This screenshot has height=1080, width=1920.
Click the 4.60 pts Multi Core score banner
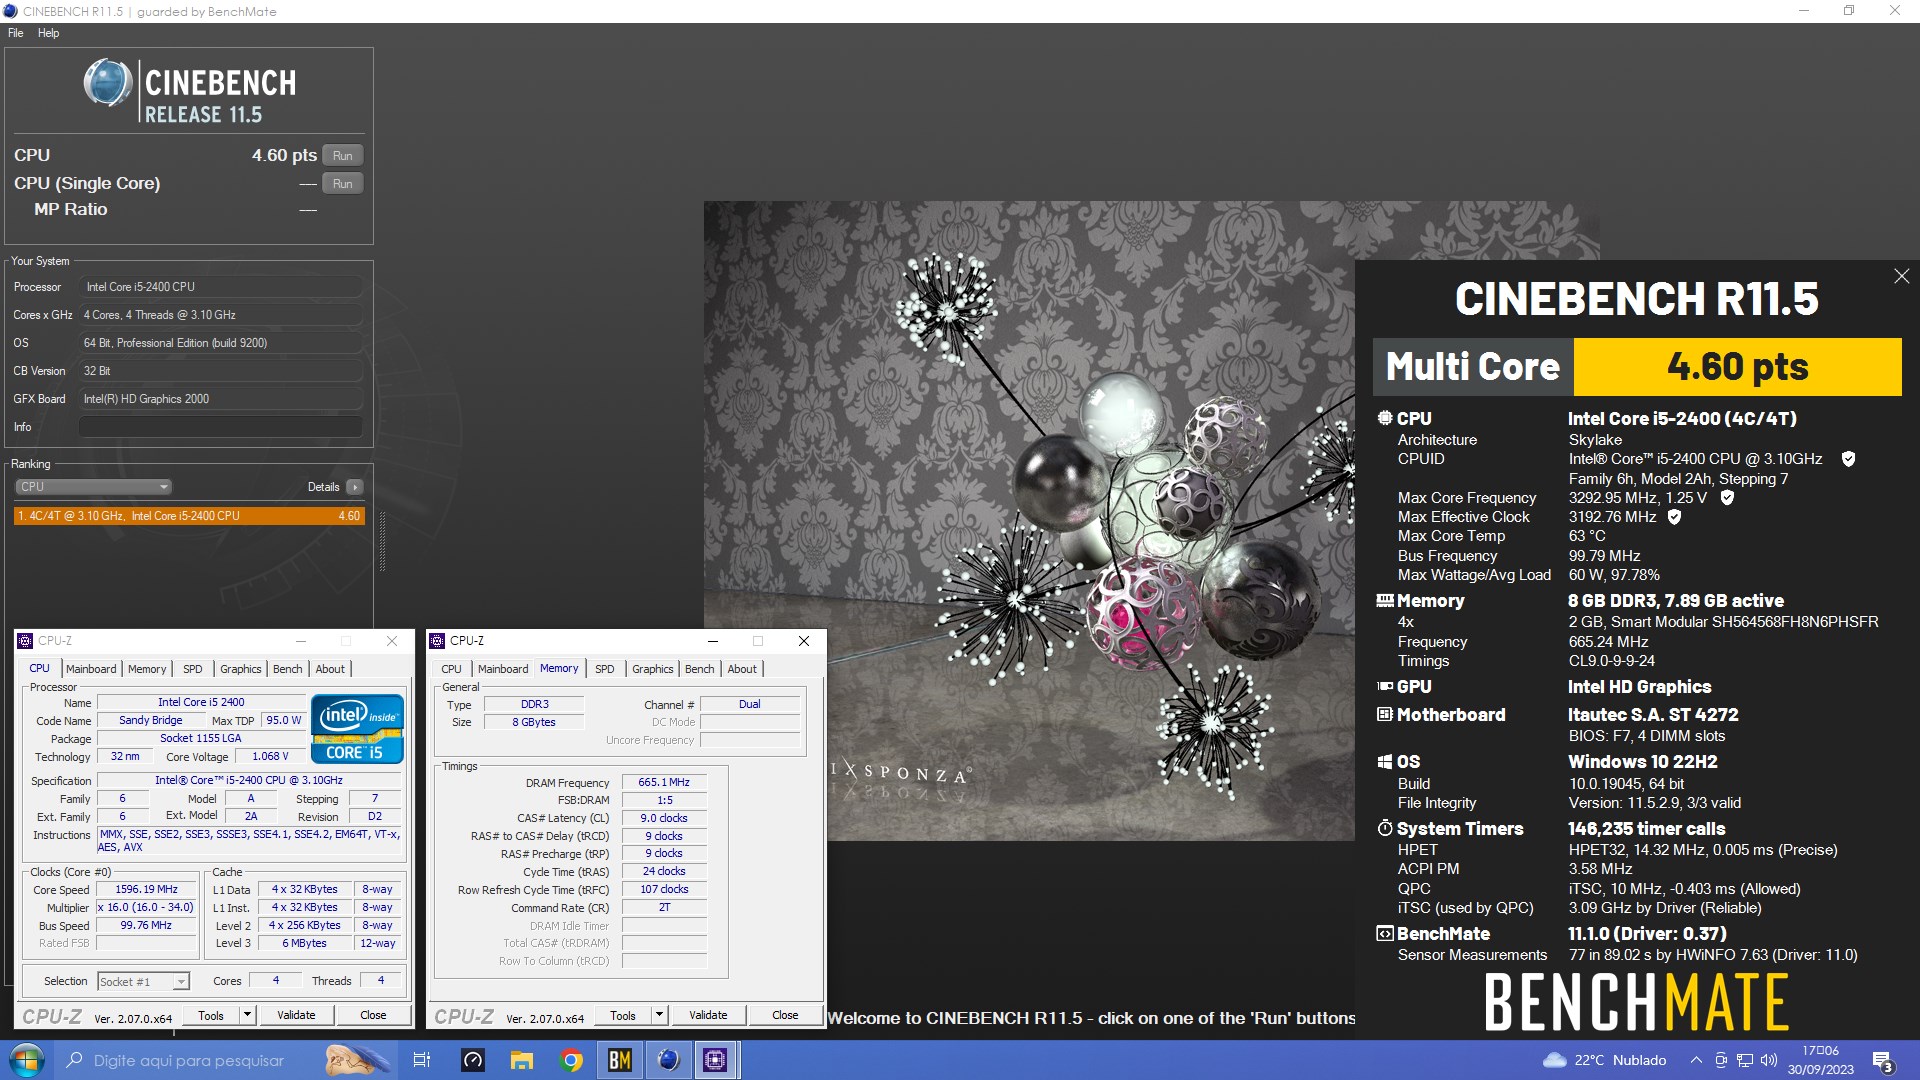pyautogui.click(x=1637, y=367)
